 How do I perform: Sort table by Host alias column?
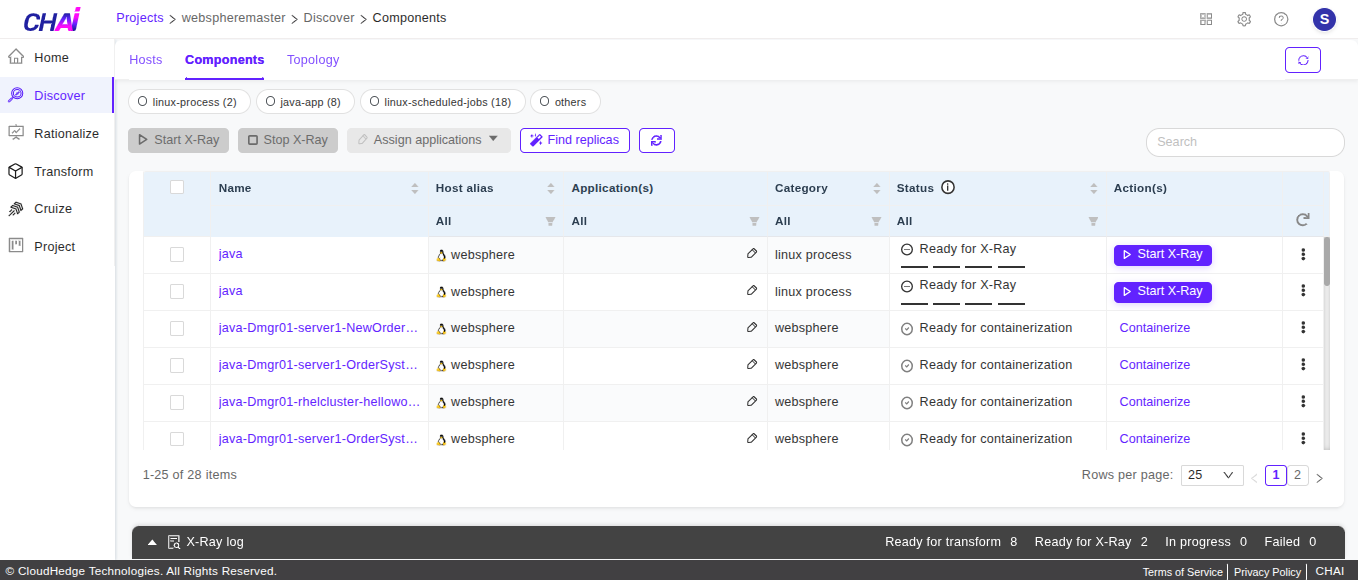click(x=550, y=188)
